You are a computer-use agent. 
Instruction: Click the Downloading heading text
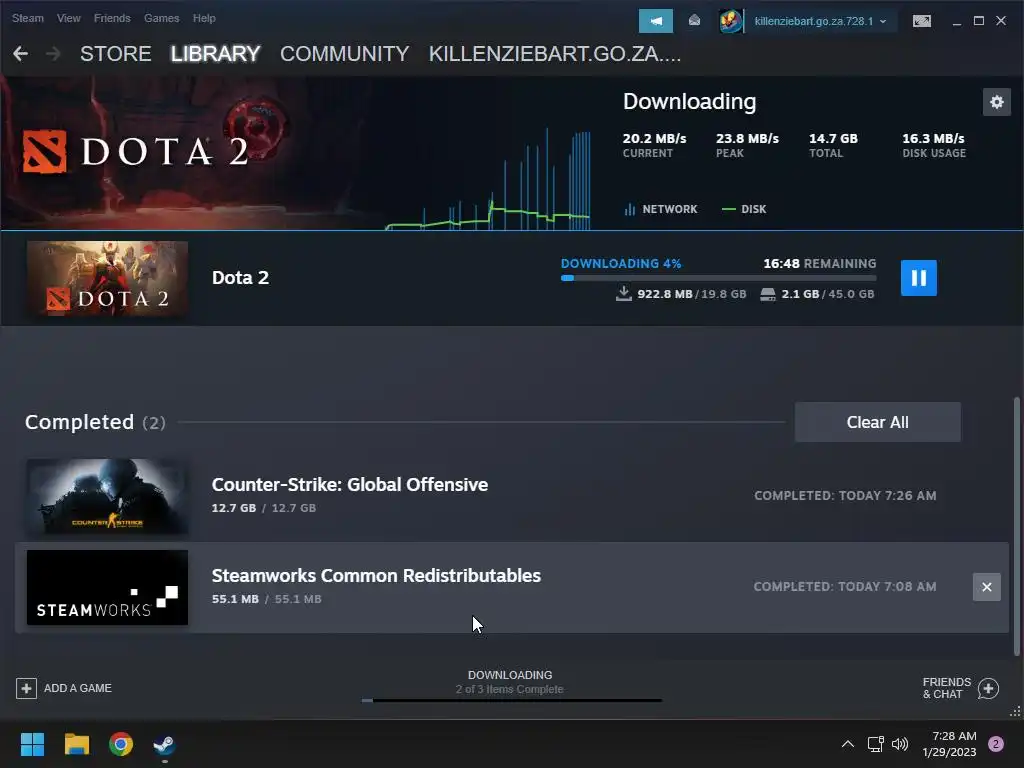tap(689, 102)
